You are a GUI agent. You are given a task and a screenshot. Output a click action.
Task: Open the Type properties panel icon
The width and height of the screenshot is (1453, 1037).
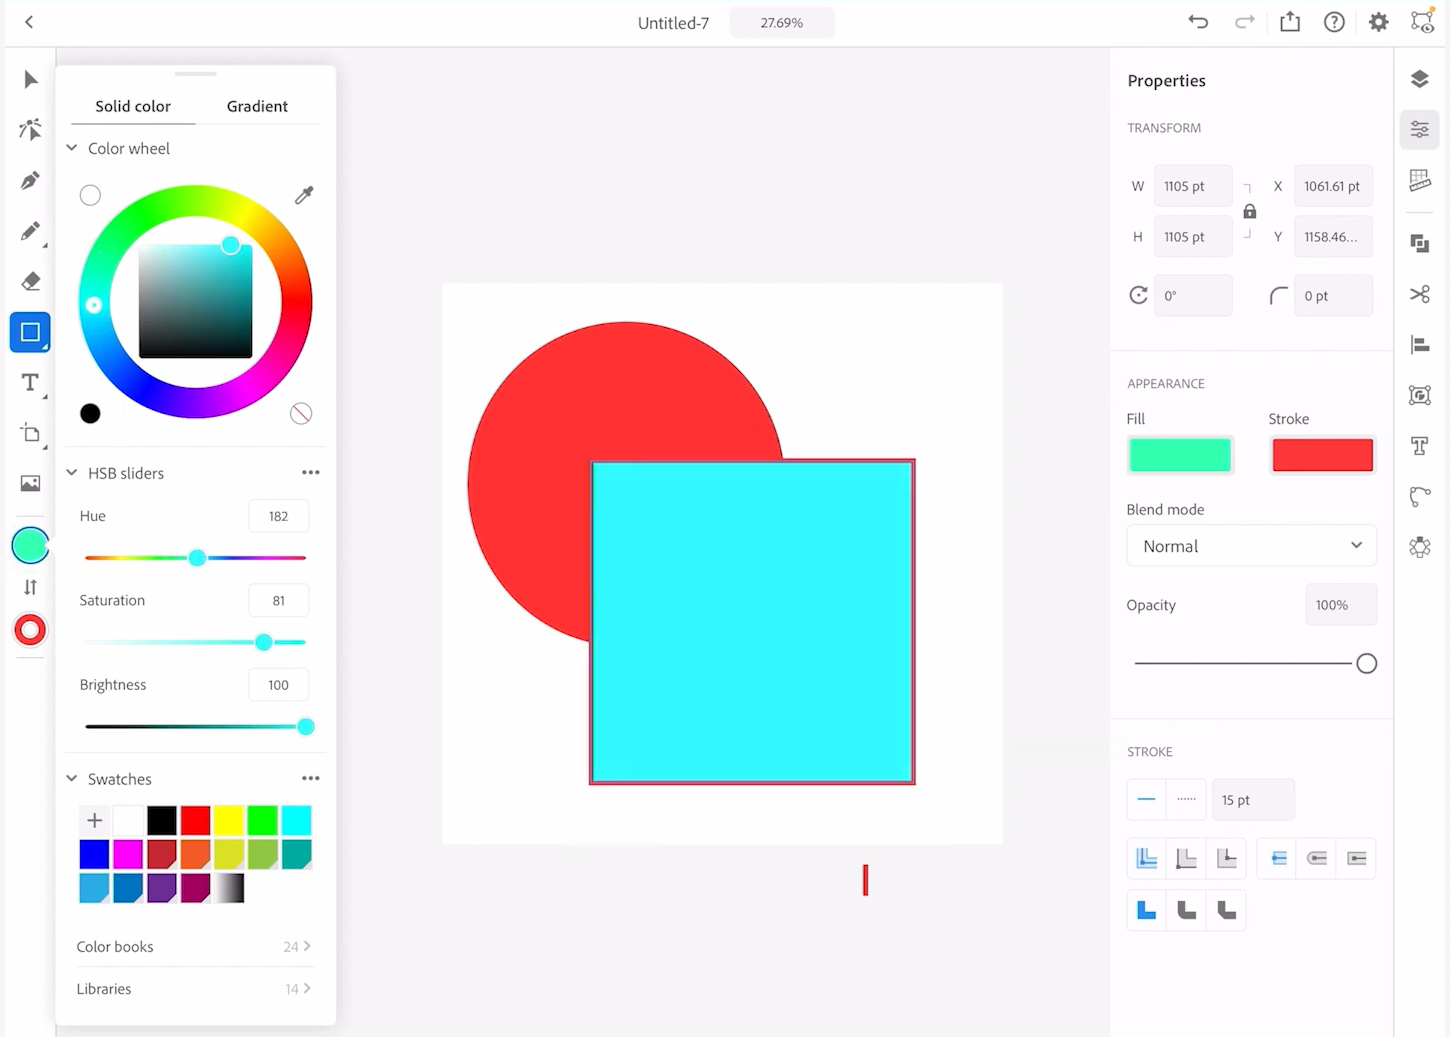1419,446
